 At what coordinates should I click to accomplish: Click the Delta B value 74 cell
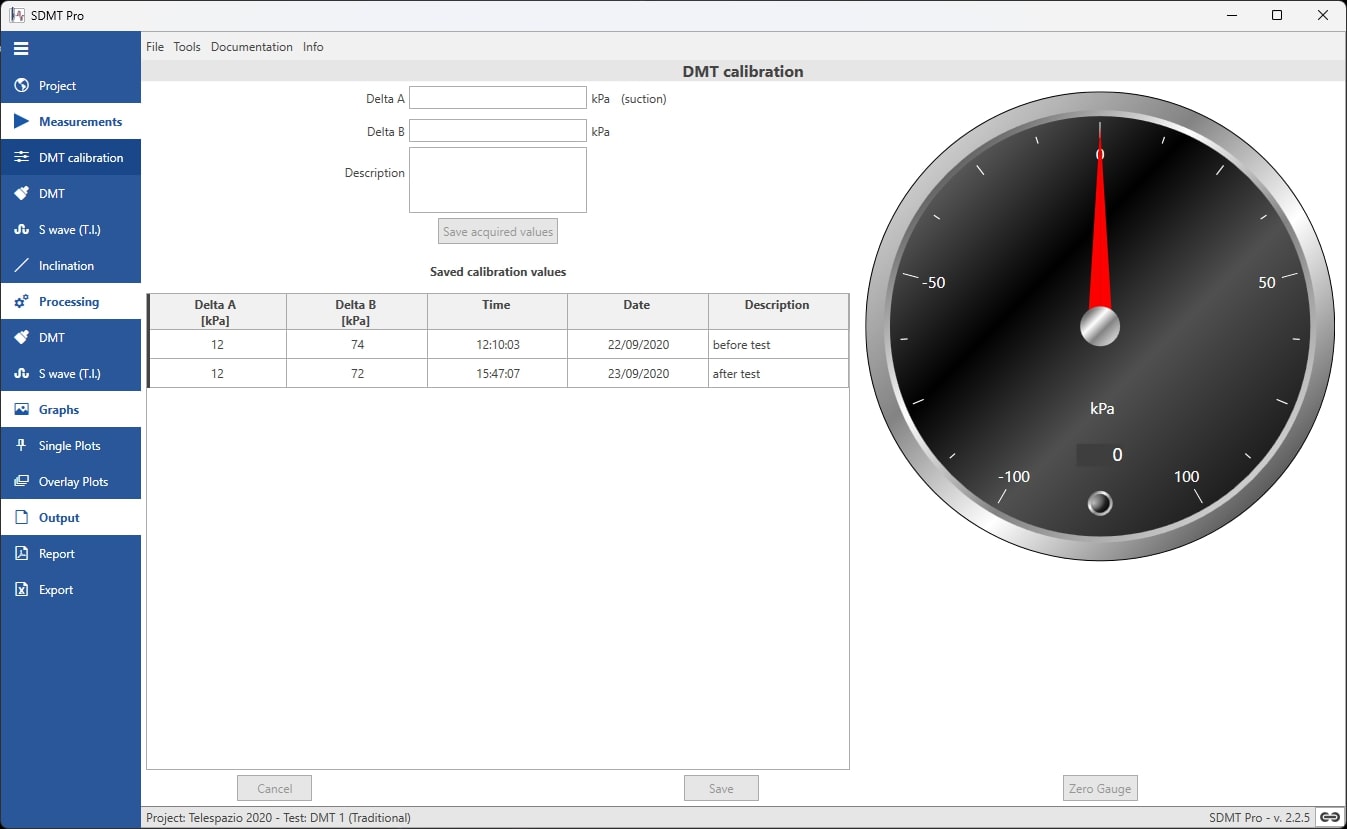357,345
